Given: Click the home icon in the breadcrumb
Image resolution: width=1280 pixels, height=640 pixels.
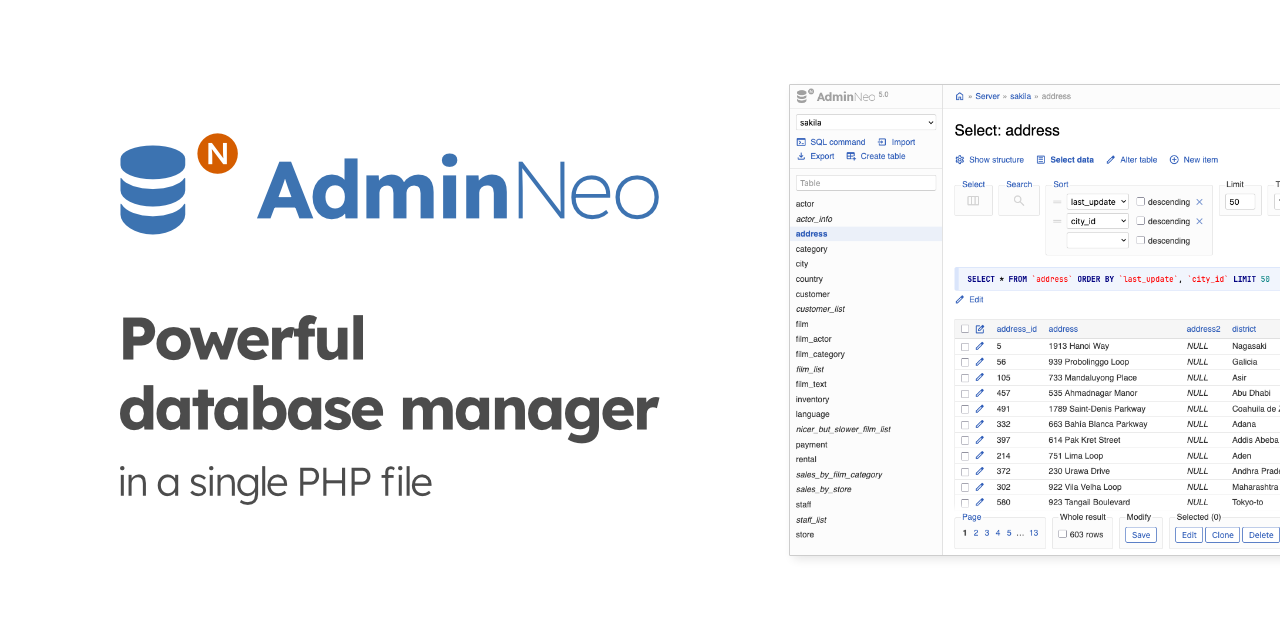Looking at the screenshot, I should [x=959, y=96].
